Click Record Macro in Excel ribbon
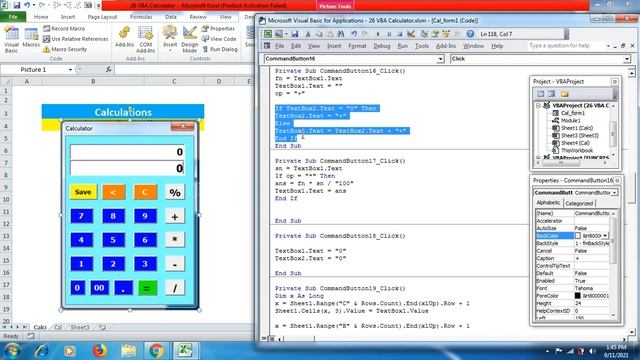The height and width of the screenshot is (360, 640). 64,29
